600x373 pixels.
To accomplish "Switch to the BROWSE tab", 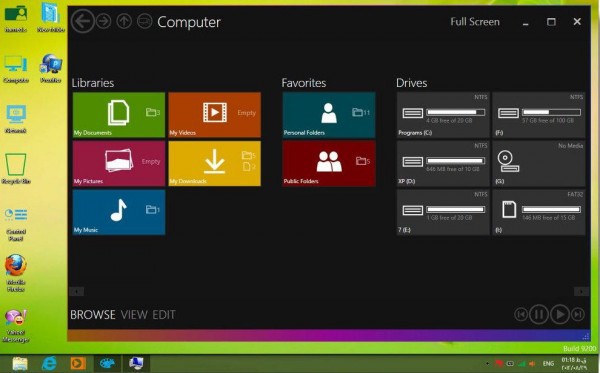I will tap(93, 314).
